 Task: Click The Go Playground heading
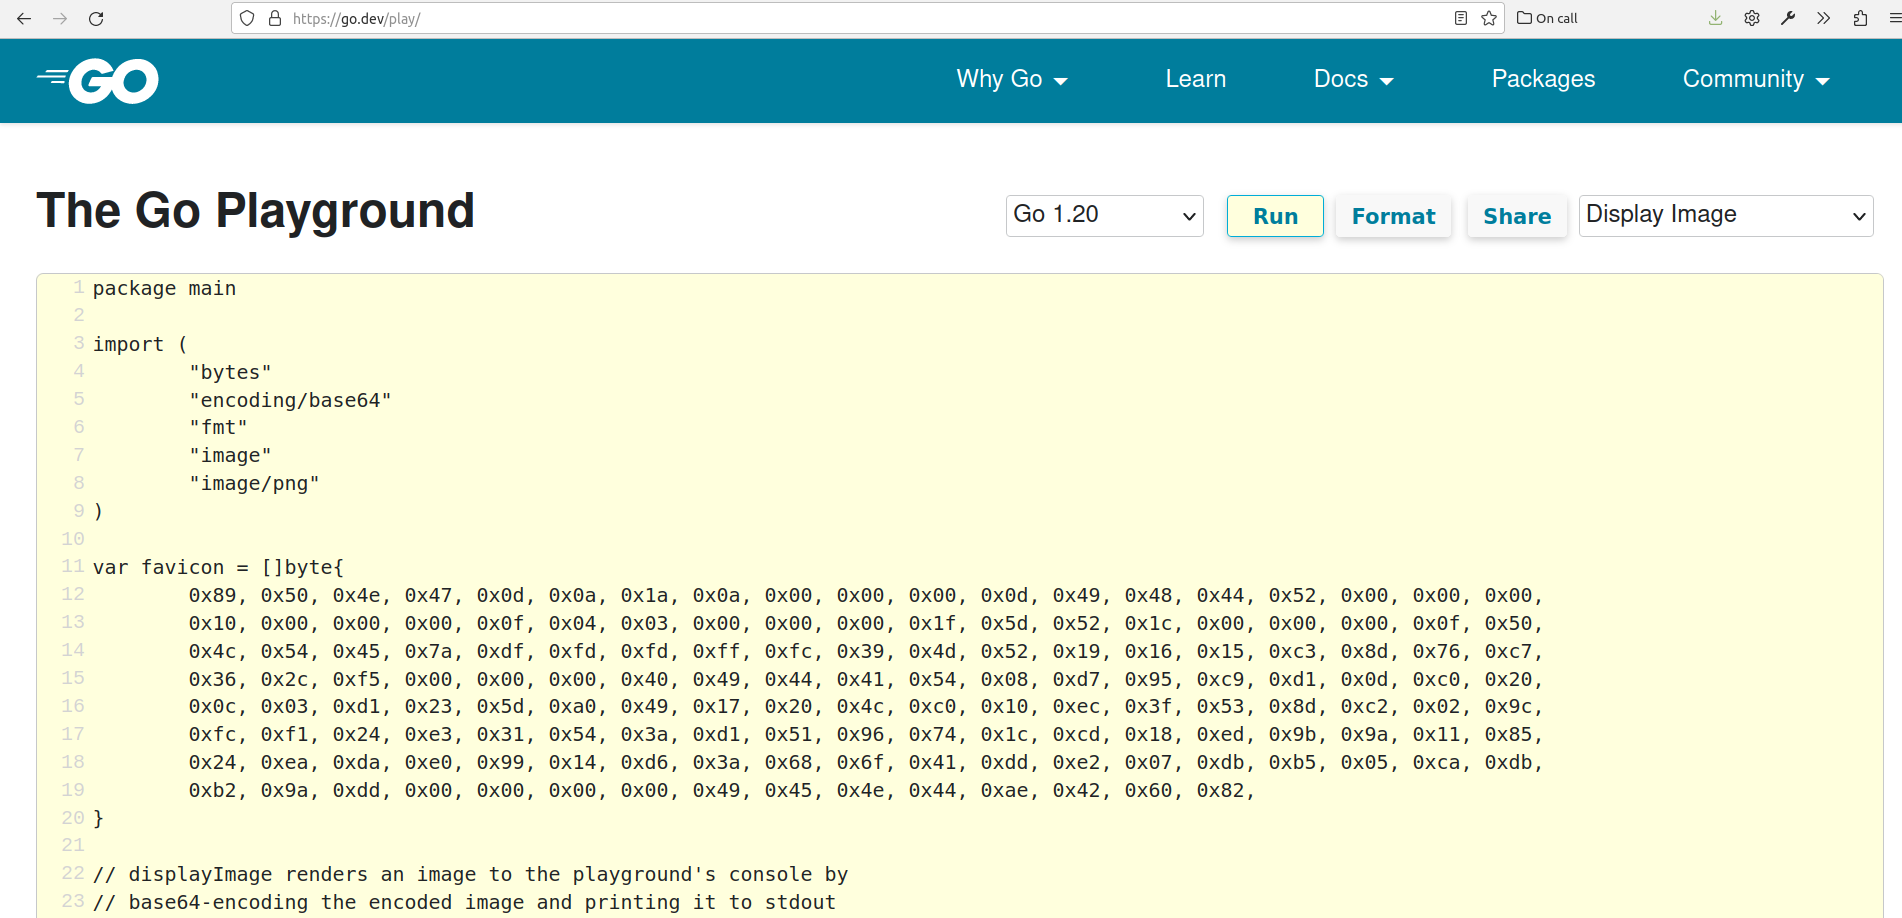255,211
